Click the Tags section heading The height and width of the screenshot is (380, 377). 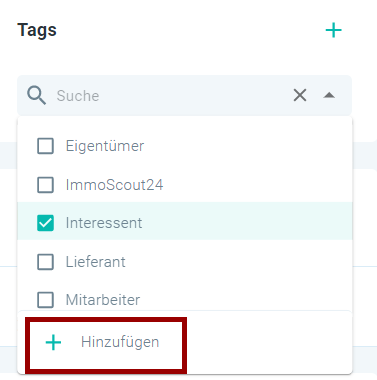[x=37, y=30]
